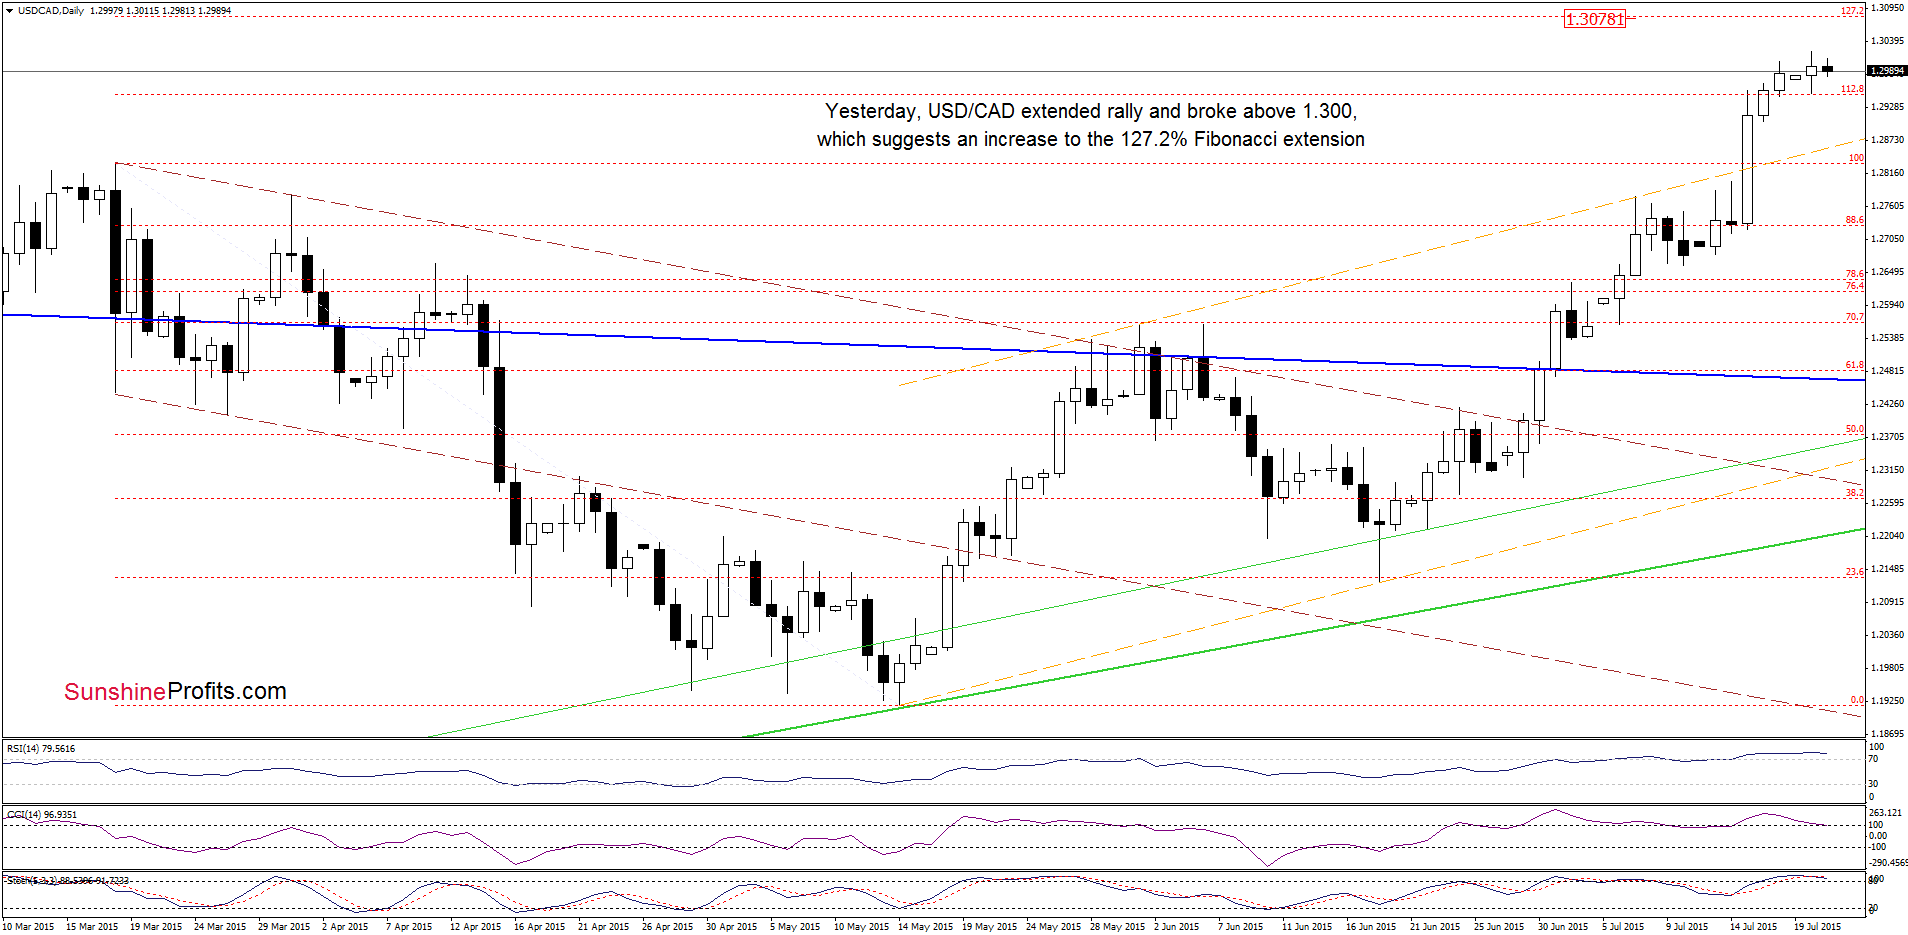Click the 112.8 Fibonacci level label
Screen dimensions: 1908x935
[x=1852, y=89]
